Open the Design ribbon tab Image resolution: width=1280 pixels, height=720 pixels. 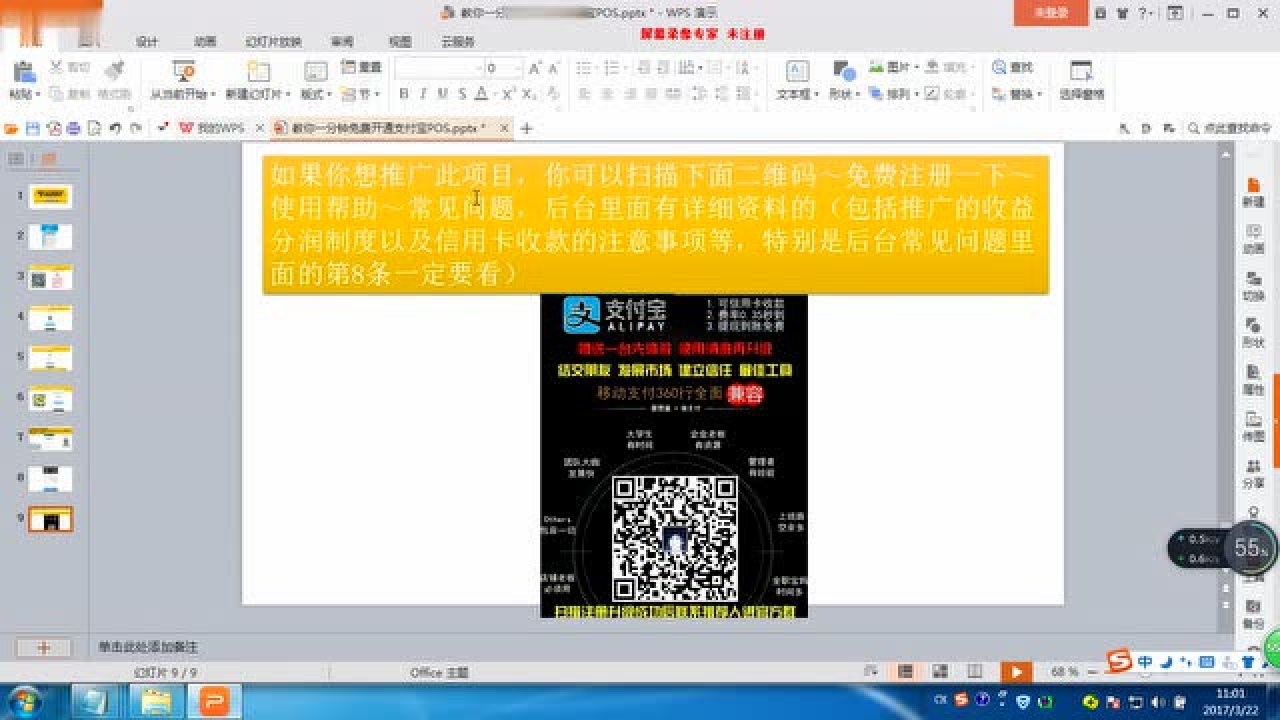tap(147, 42)
